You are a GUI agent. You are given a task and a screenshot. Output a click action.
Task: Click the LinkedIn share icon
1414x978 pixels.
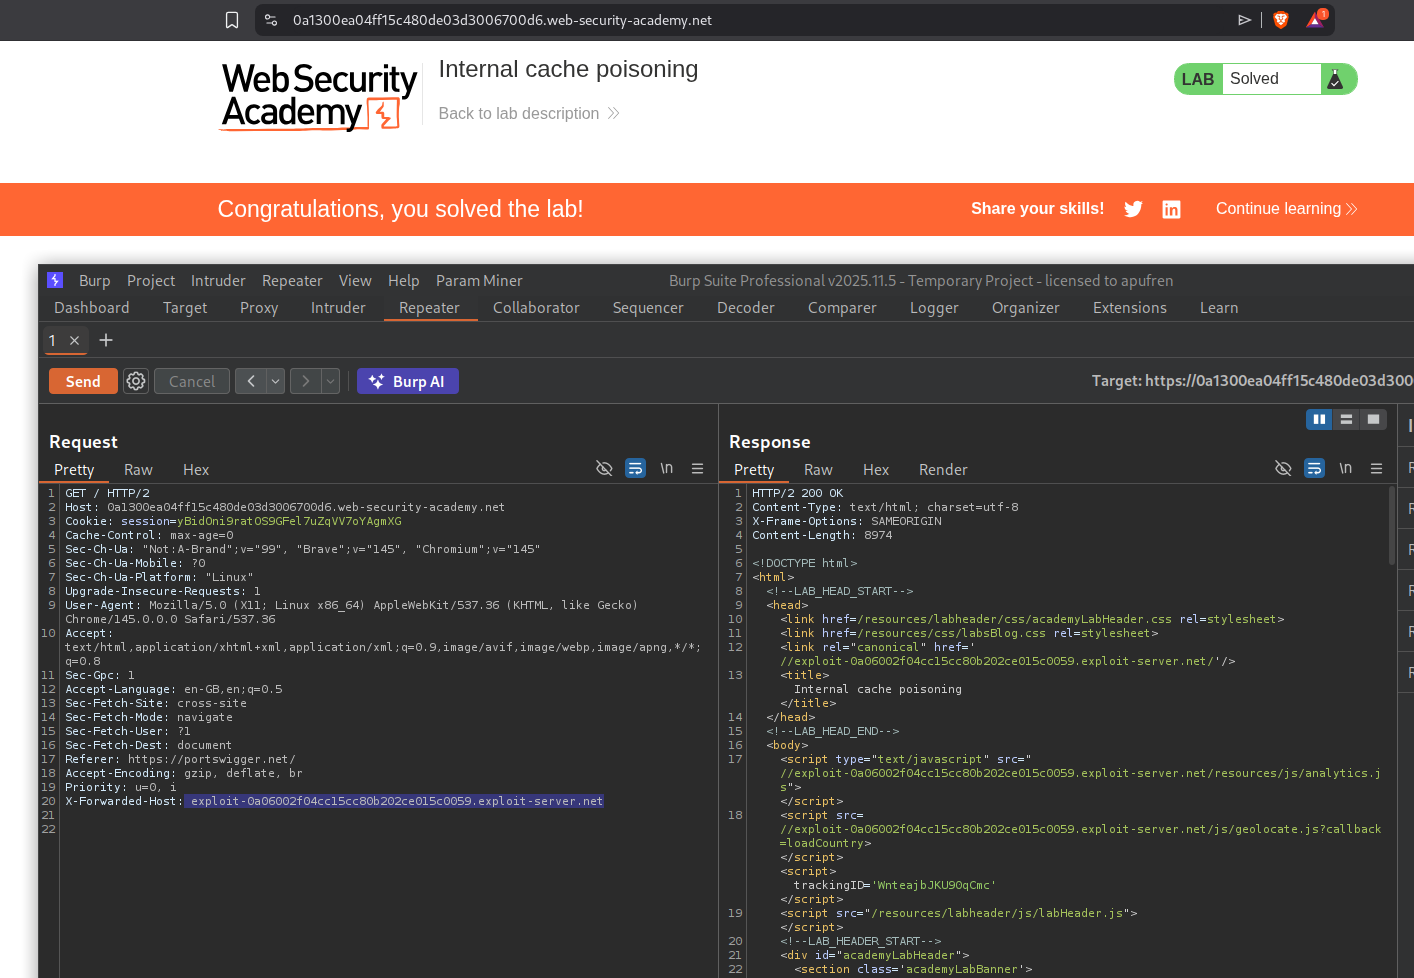(1171, 209)
